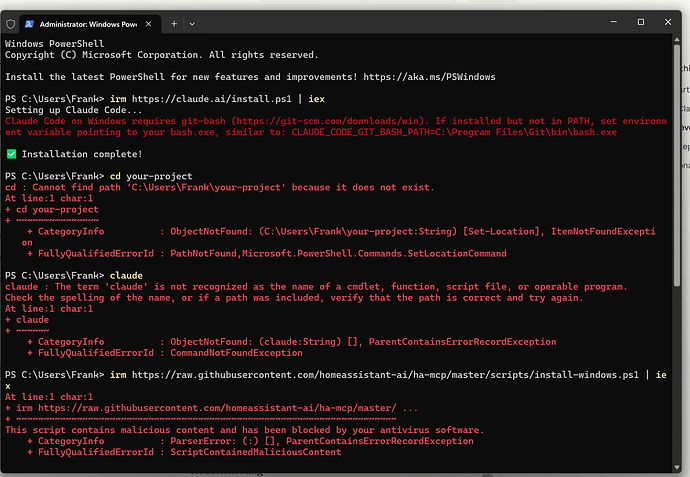Click the "claude" command after the prompt
Image resolution: width=690 pixels, height=477 pixels.
(x=126, y=275)
